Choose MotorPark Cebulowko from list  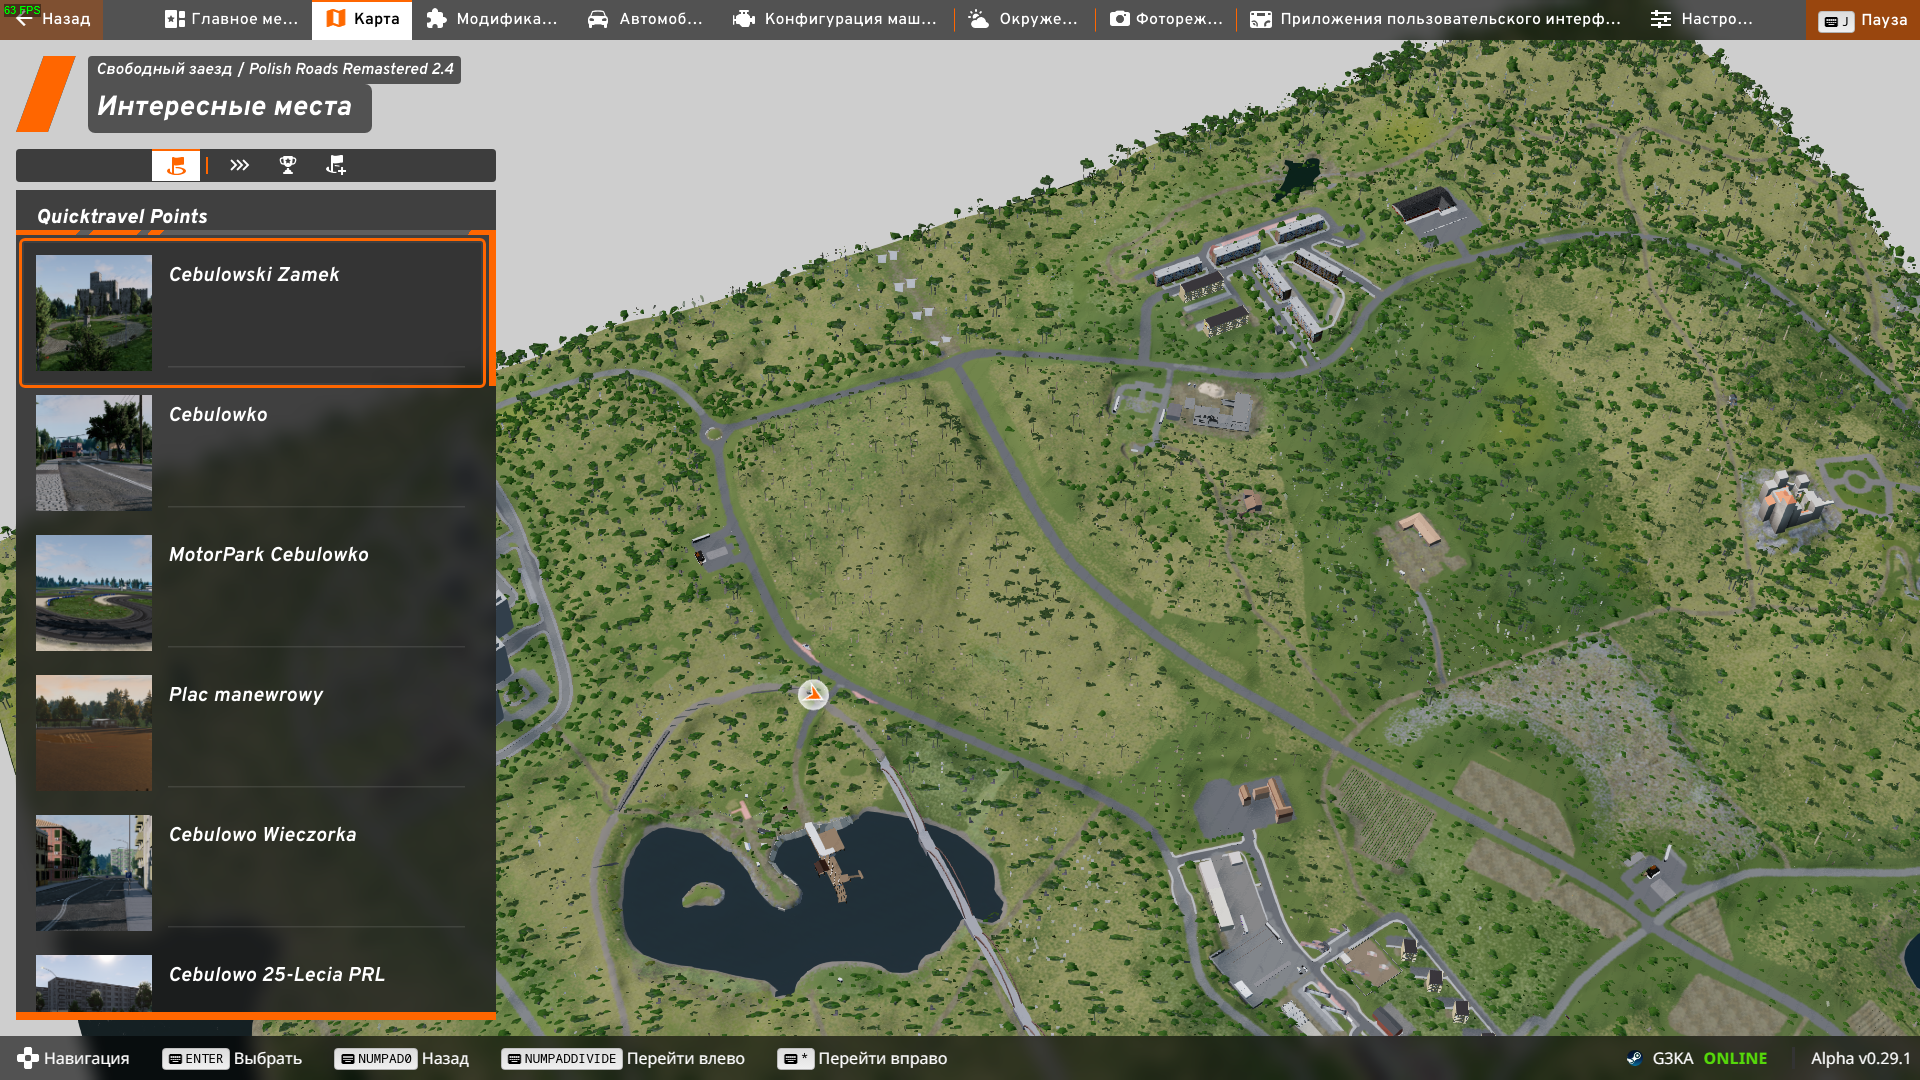[x=252, y=593]
